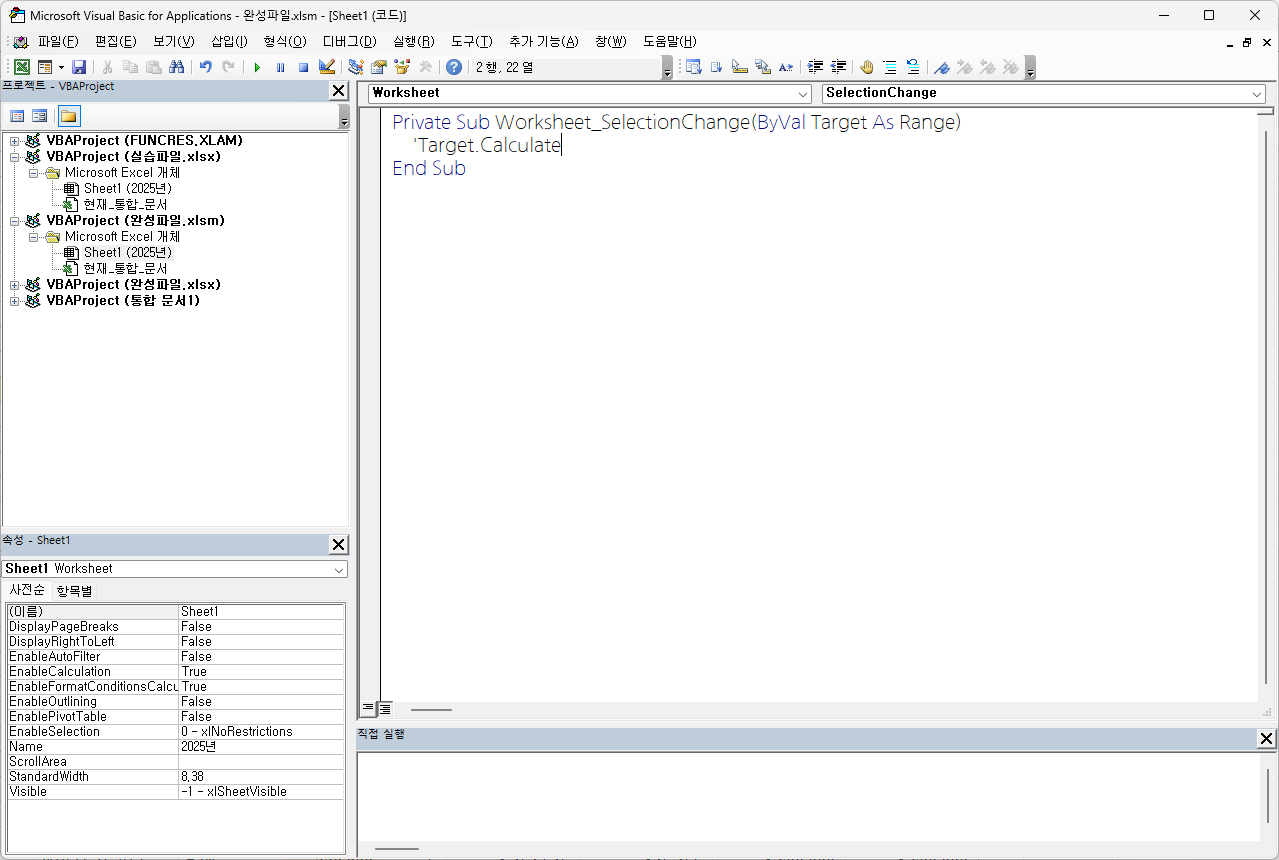Click View Object in Project pane
The width and height of the screenshot is (1279, 860).
click(x=40, y=116)
